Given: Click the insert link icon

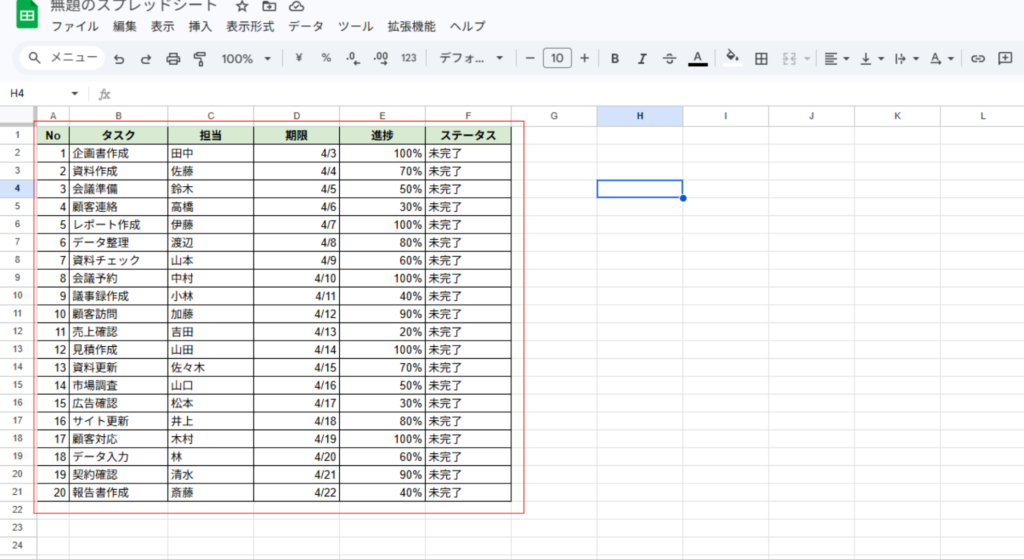Looking at the screenshot, I should tap(978, 59).
